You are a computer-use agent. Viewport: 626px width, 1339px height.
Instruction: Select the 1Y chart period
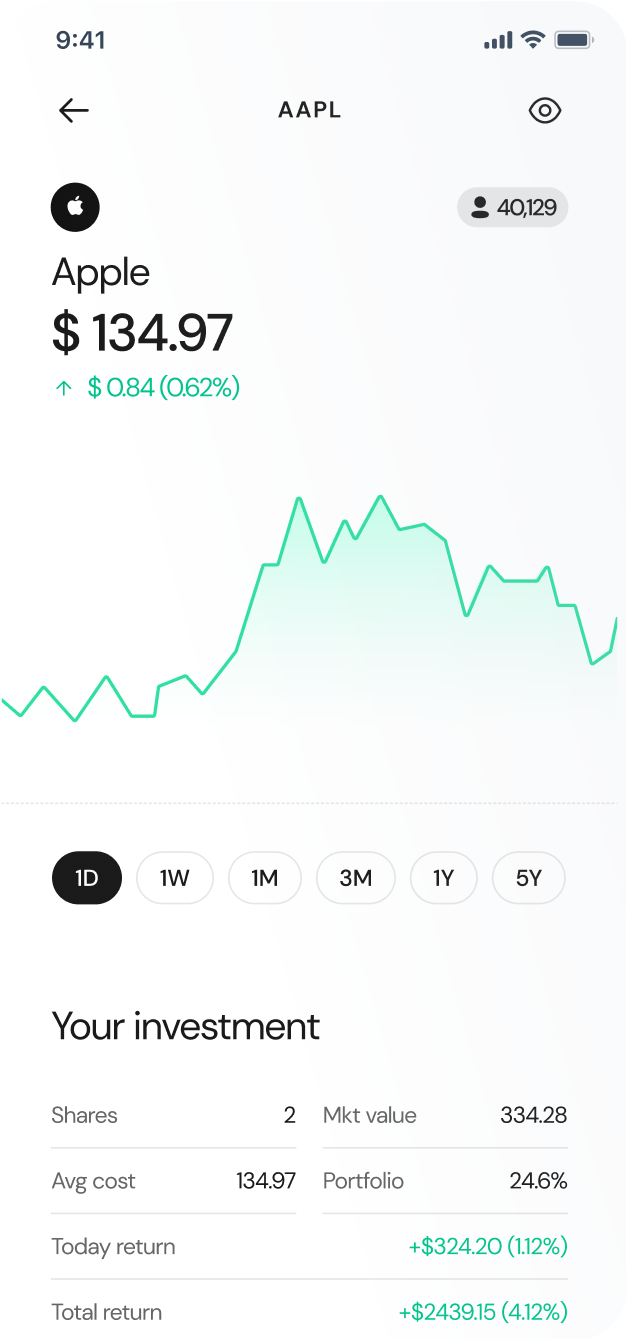coord(443,878)
